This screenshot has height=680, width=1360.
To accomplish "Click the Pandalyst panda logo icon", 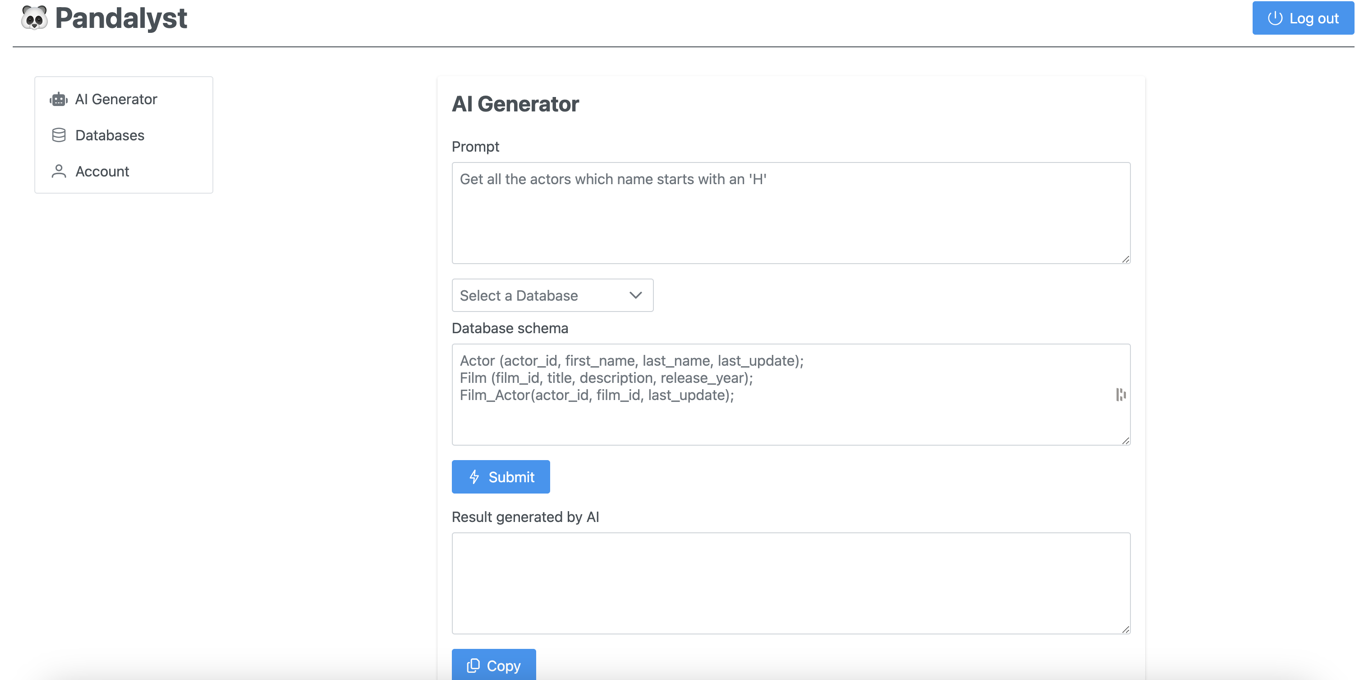I will pyautogui.click(x=34, y=18).
